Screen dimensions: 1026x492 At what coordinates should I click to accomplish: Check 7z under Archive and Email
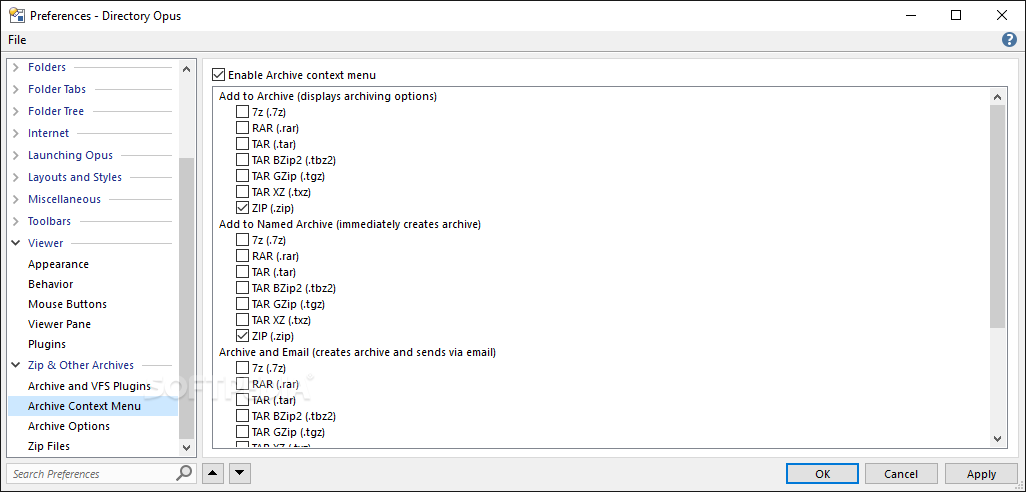click(243, 368)
